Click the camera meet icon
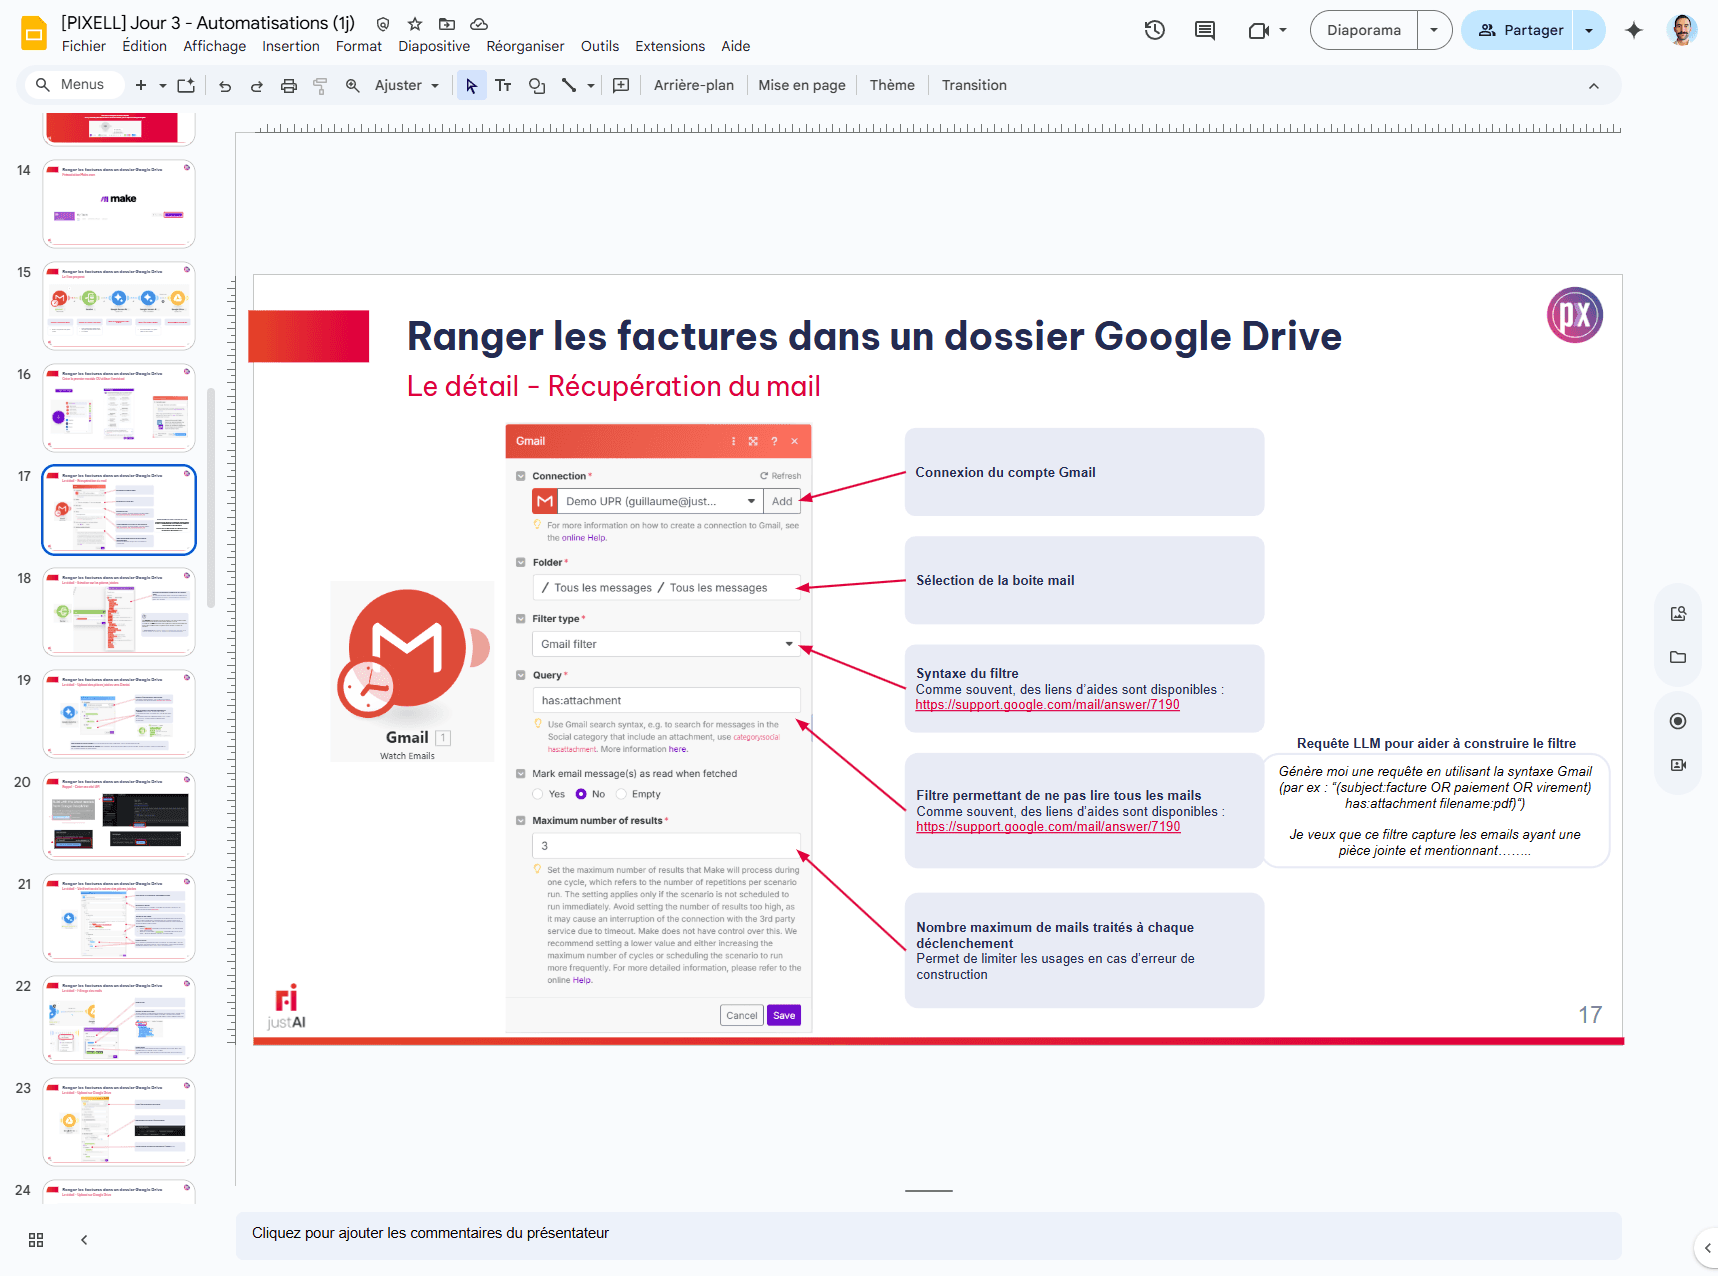This screenshot has height=1276, width=1718. click(x=1258, y=30)
